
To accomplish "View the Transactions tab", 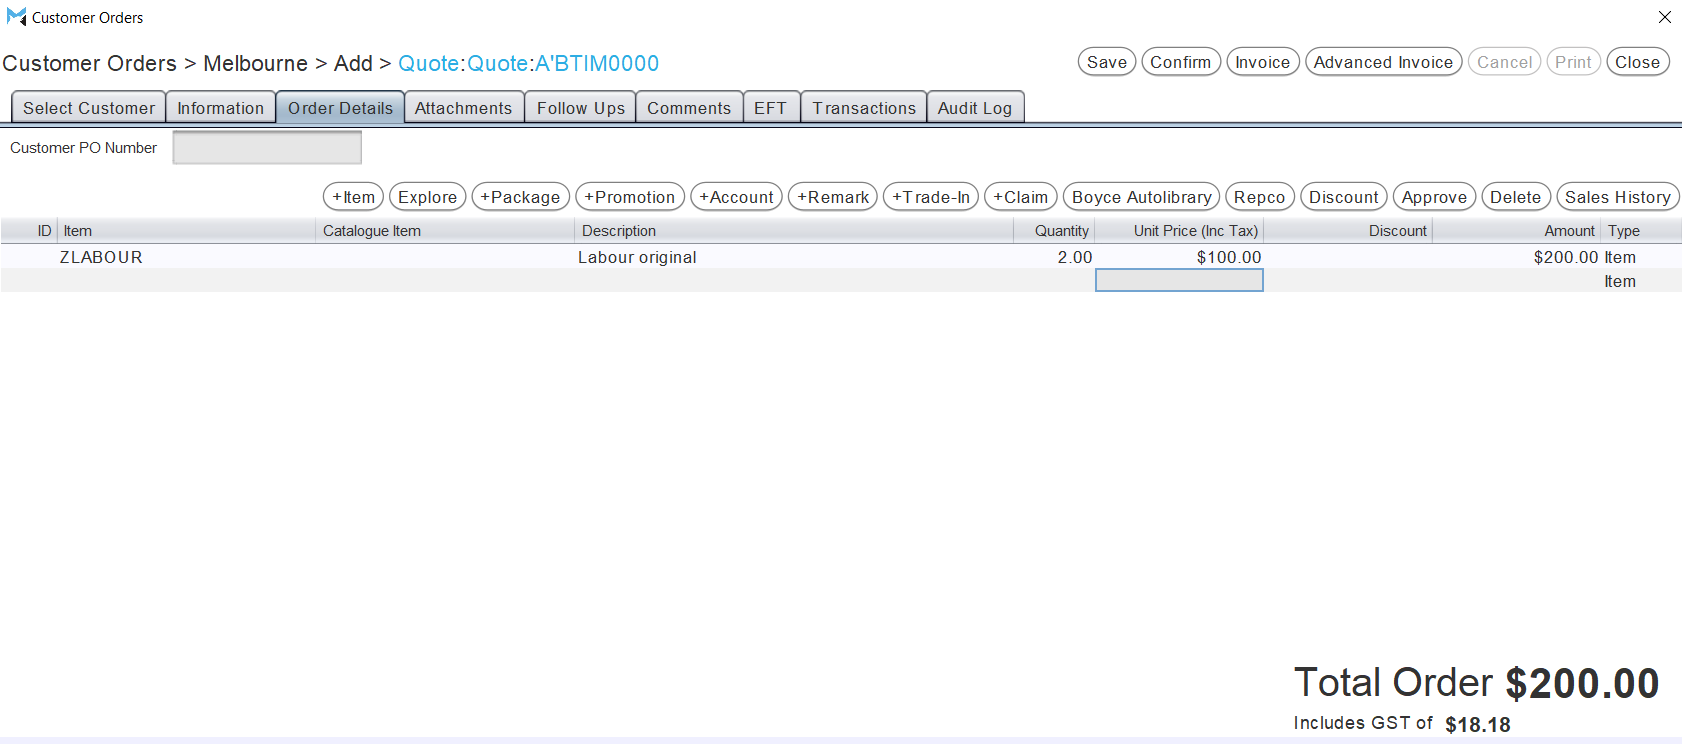I will click(864, 108).
